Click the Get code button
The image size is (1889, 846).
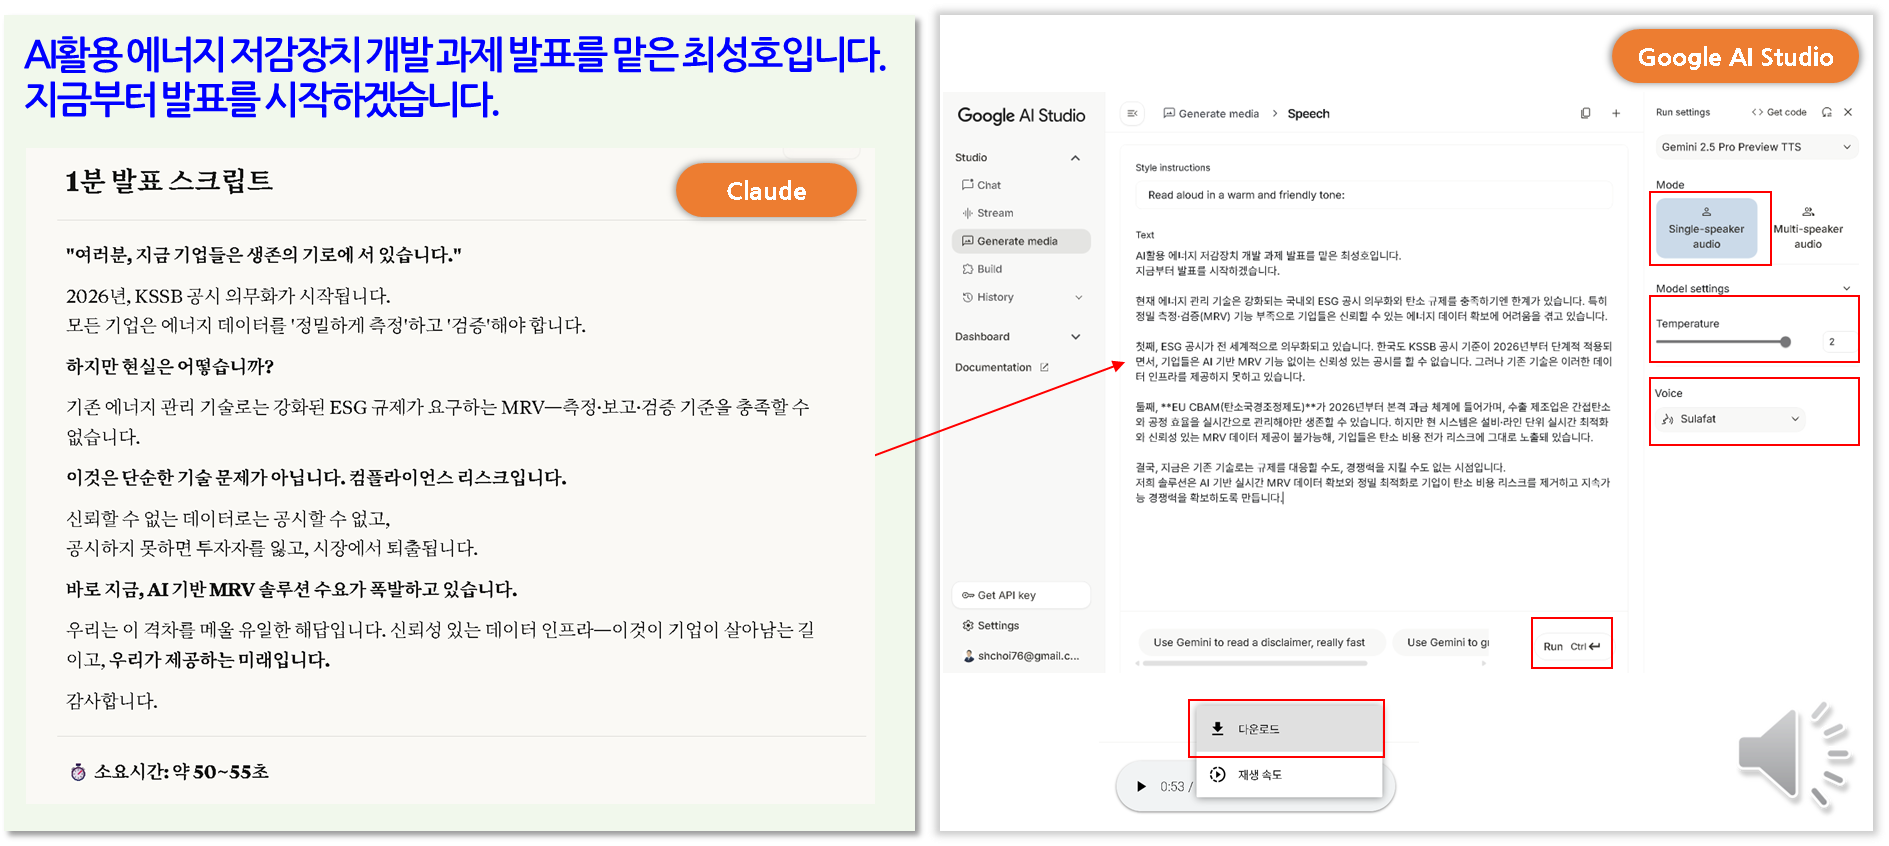pyautogui.click(x=1779, y=113)
